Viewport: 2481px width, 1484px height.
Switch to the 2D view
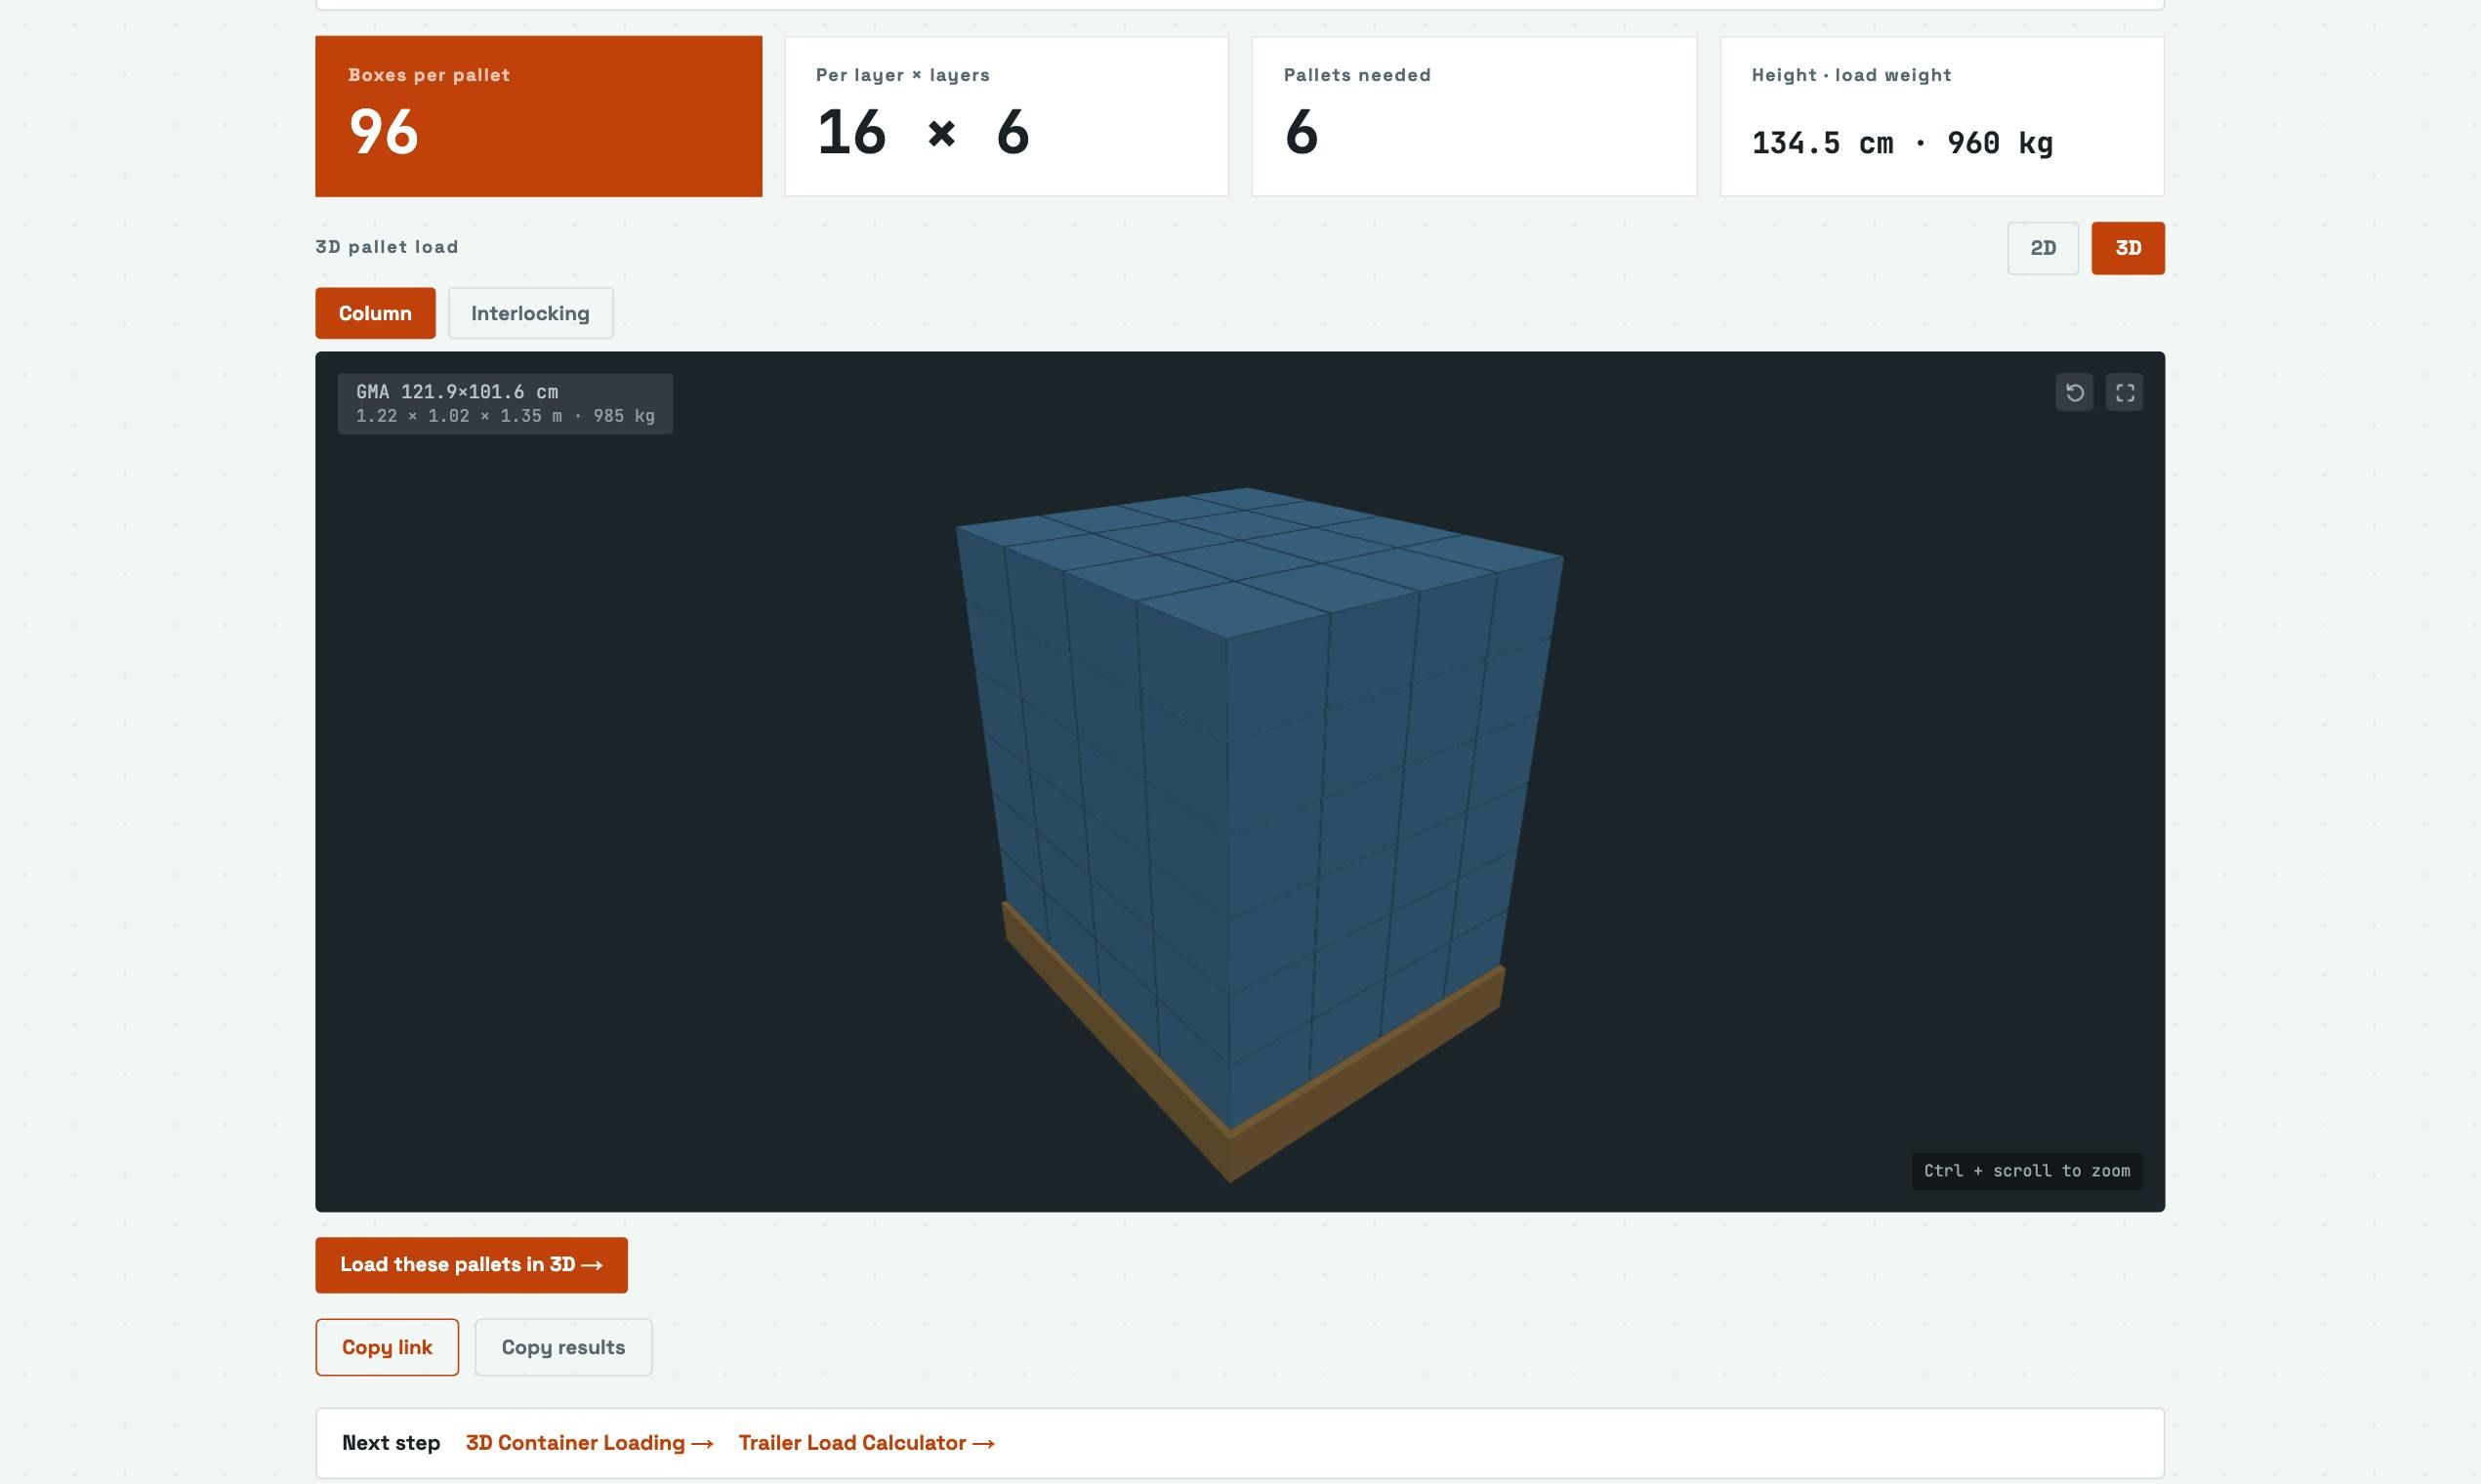[x=2042, y=248]
